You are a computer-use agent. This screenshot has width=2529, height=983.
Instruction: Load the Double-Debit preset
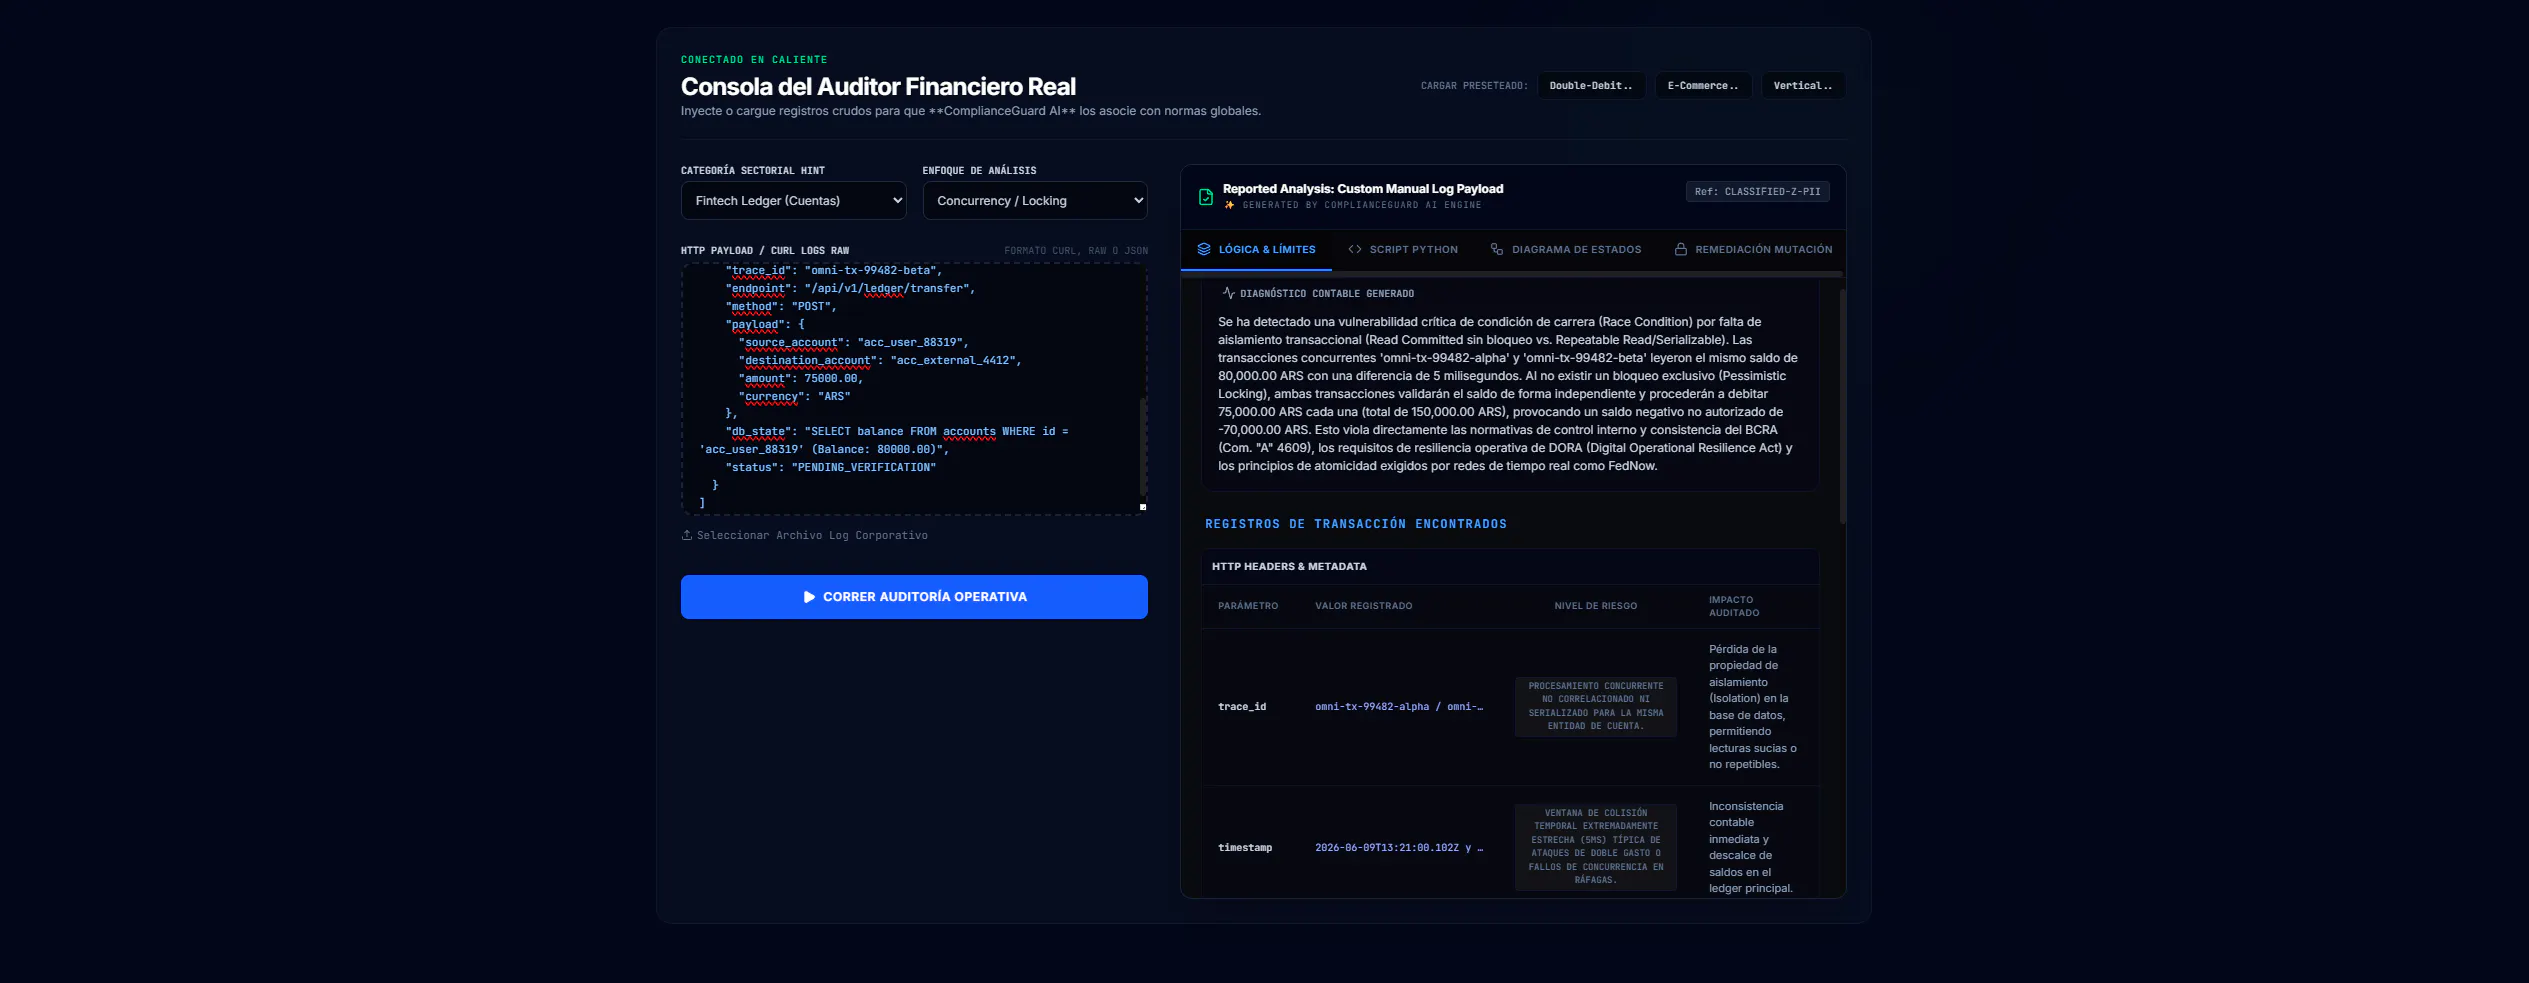(1591, 86)
